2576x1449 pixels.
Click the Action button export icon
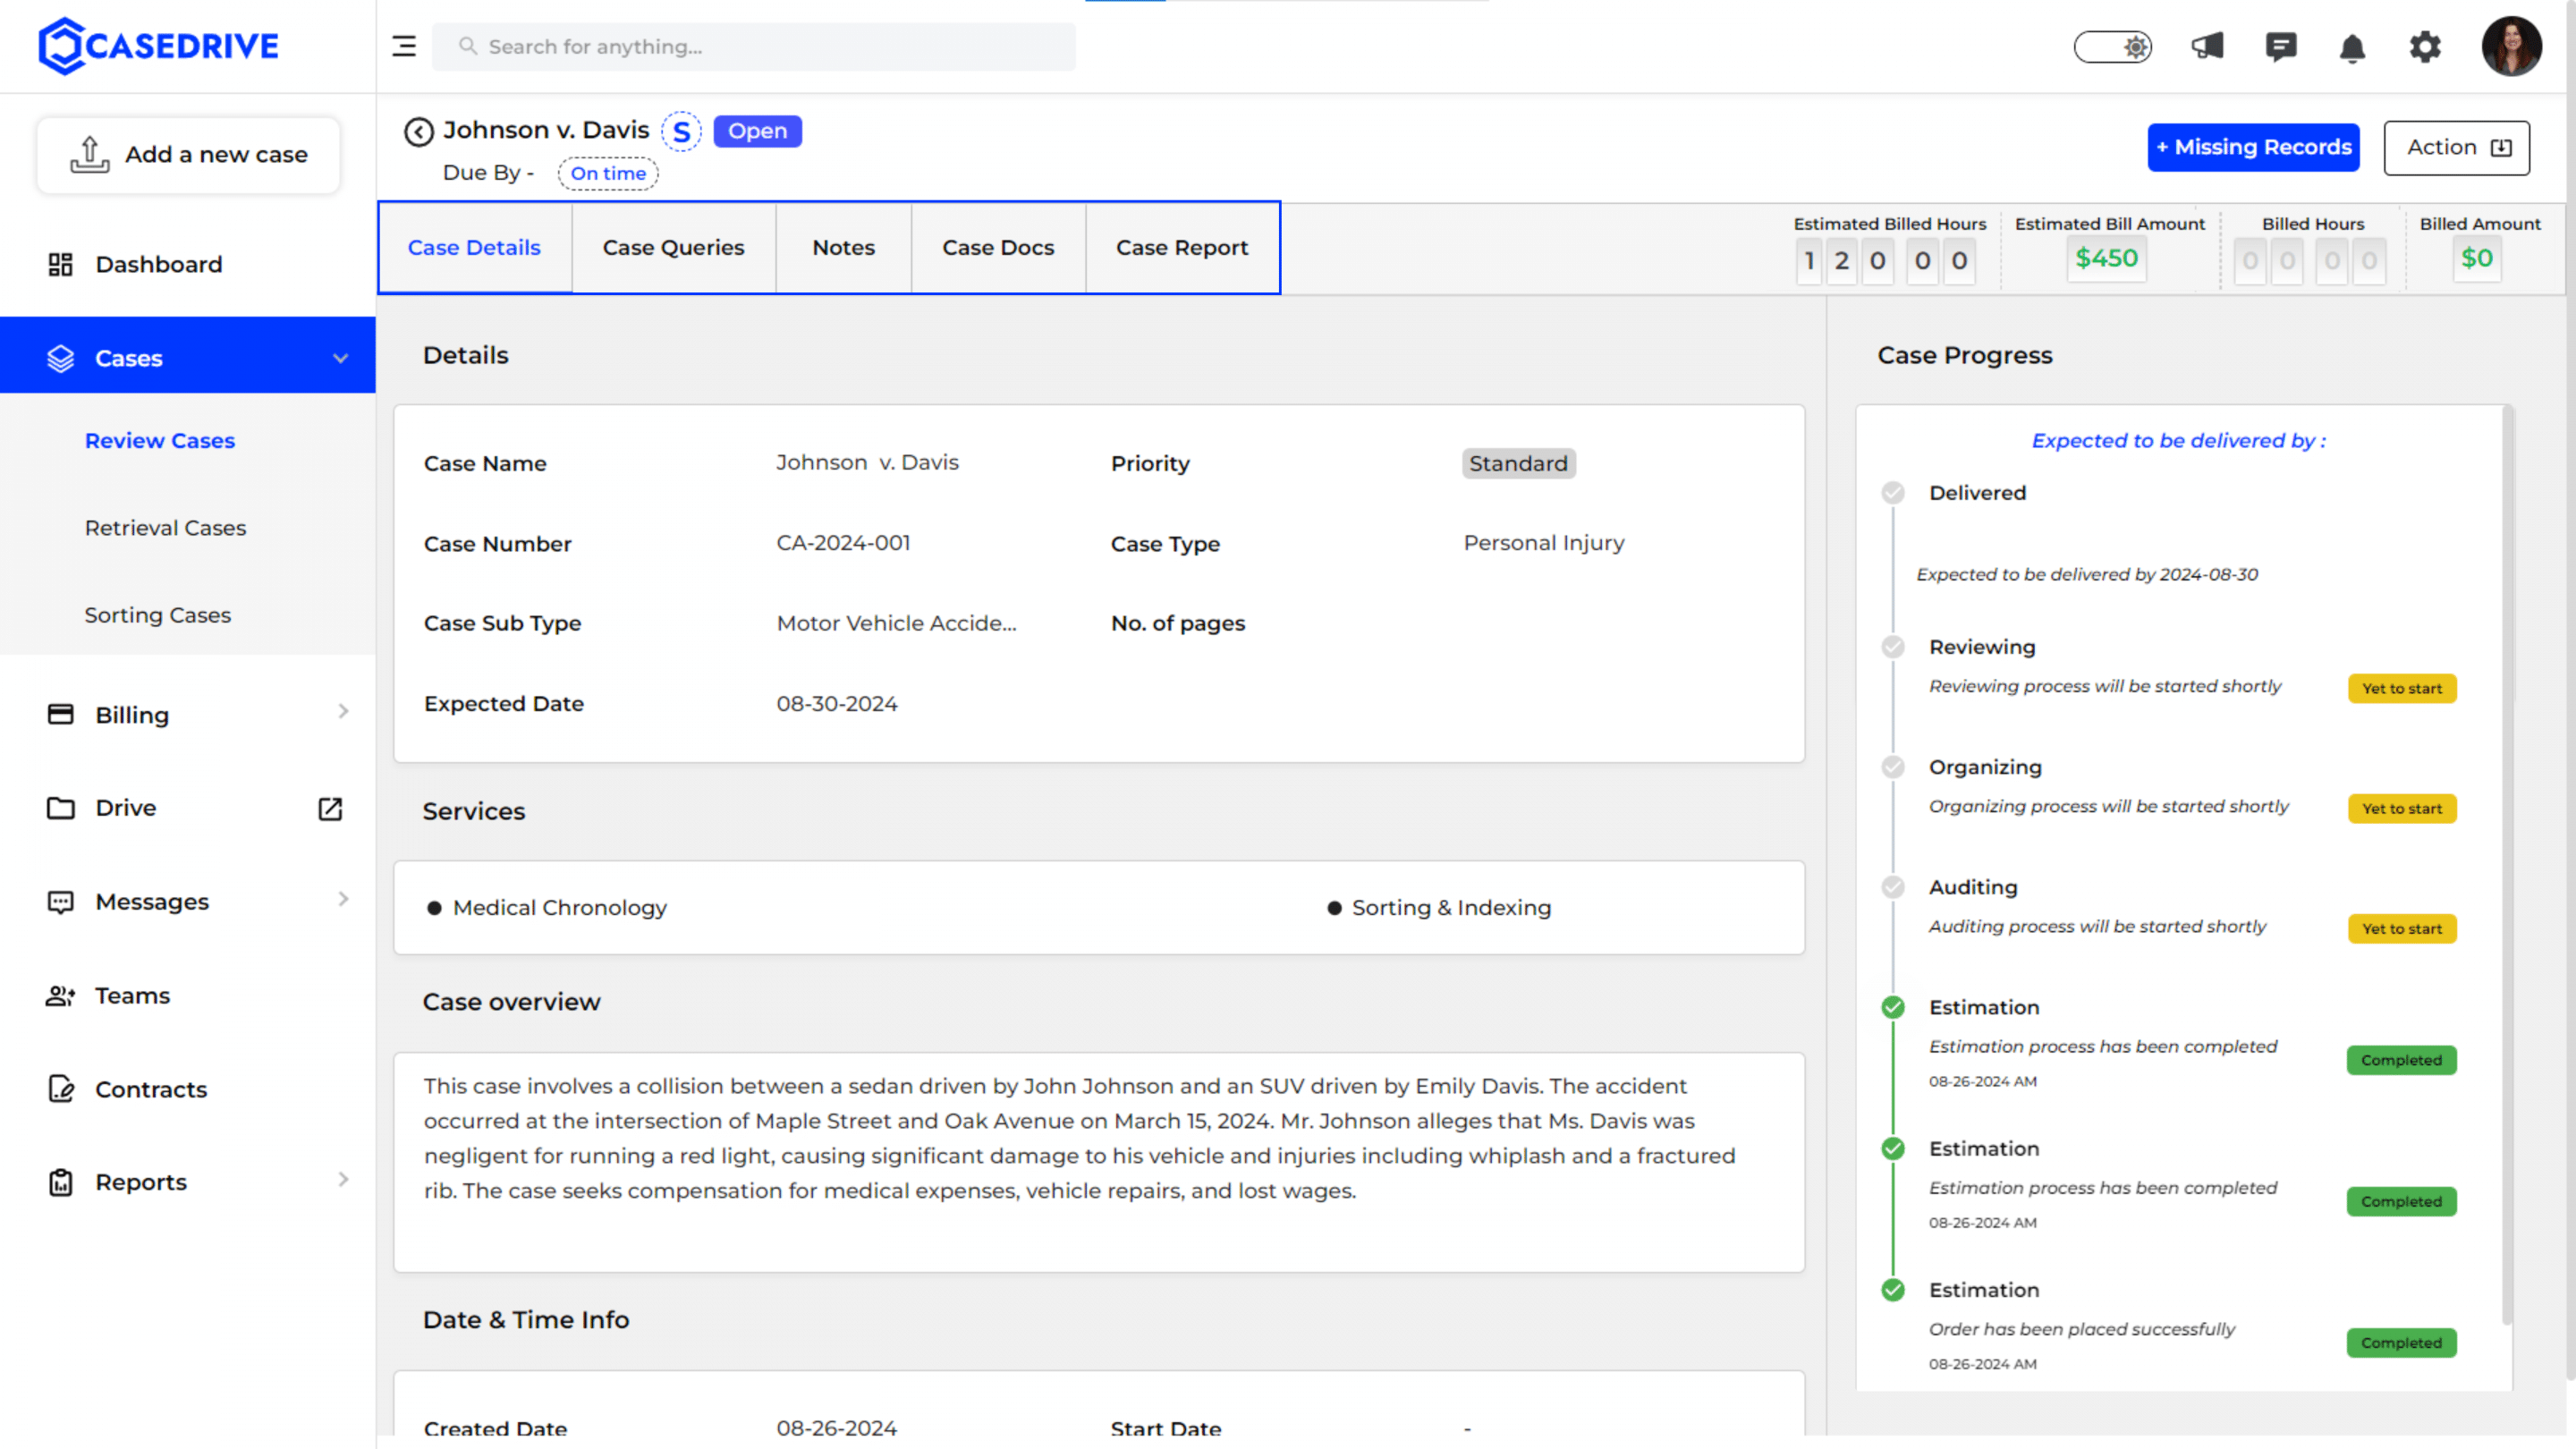click(2501, 148)
